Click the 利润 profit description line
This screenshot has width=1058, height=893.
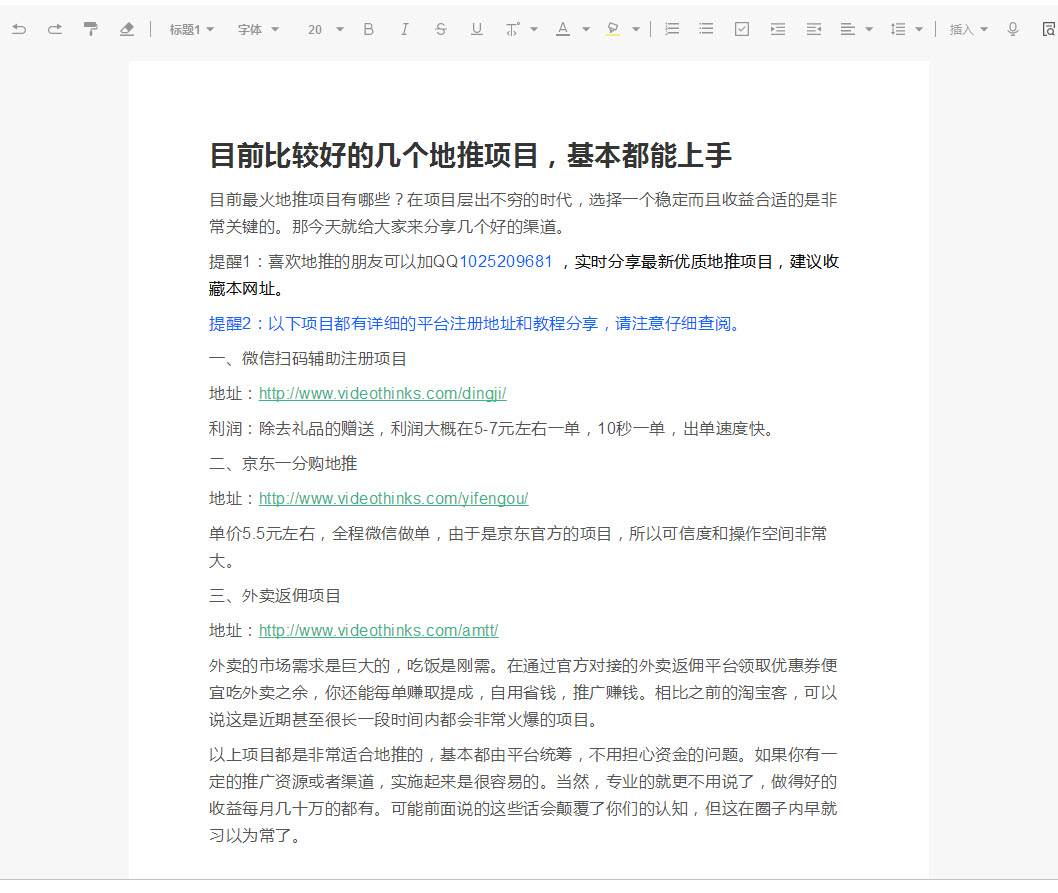[x=491, y=429]
